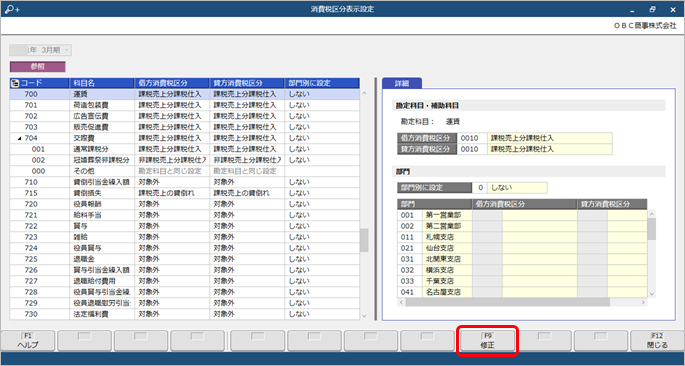Click the department table scroll-up arrow
The height and width of the screenshot is (366, 685).
pyautogui.click(x=652, y=214)
